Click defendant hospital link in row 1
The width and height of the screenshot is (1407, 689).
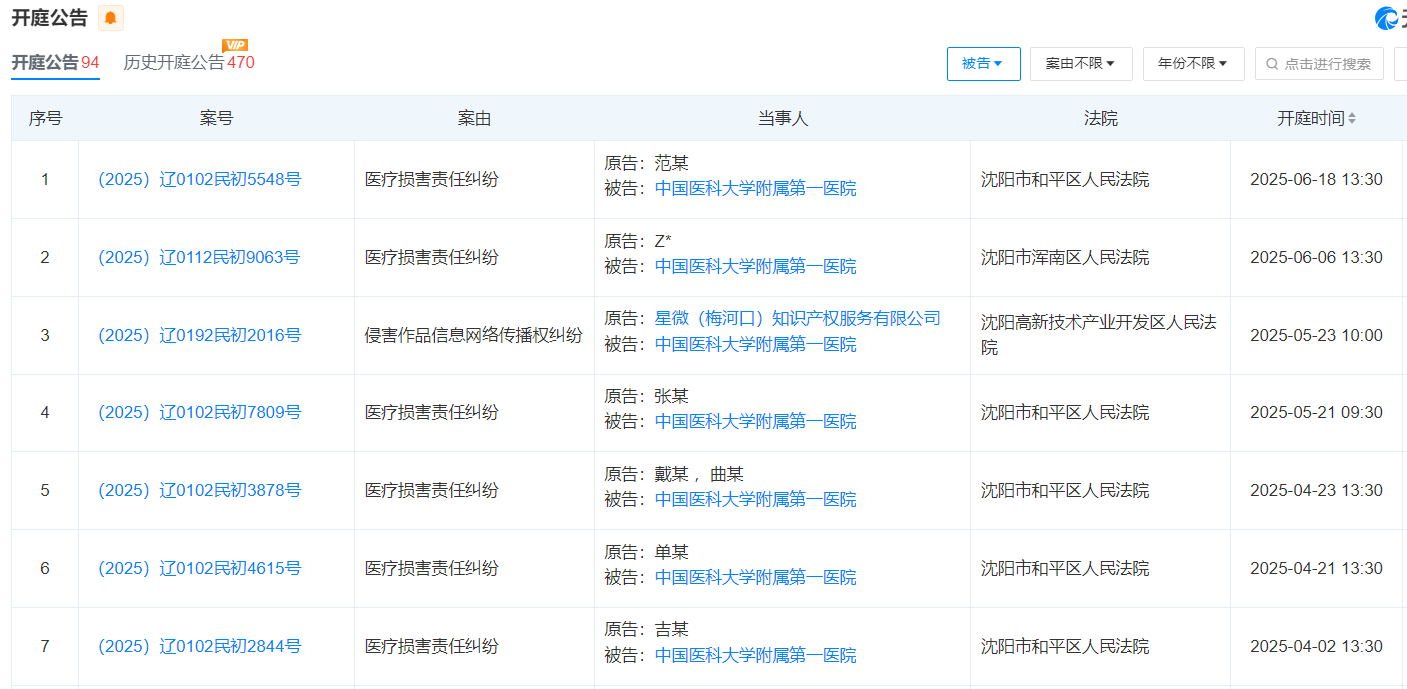pos(755,189)
